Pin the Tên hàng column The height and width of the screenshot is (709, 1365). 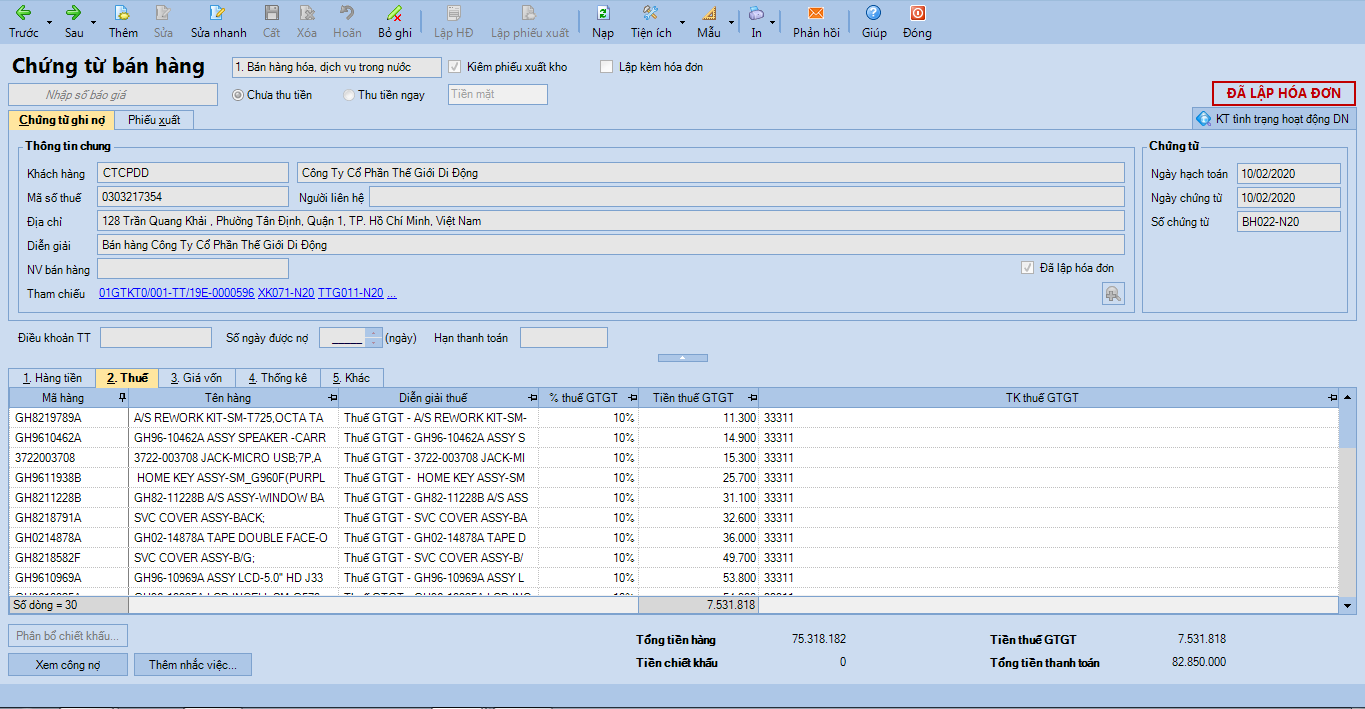(x=332, y=398)
